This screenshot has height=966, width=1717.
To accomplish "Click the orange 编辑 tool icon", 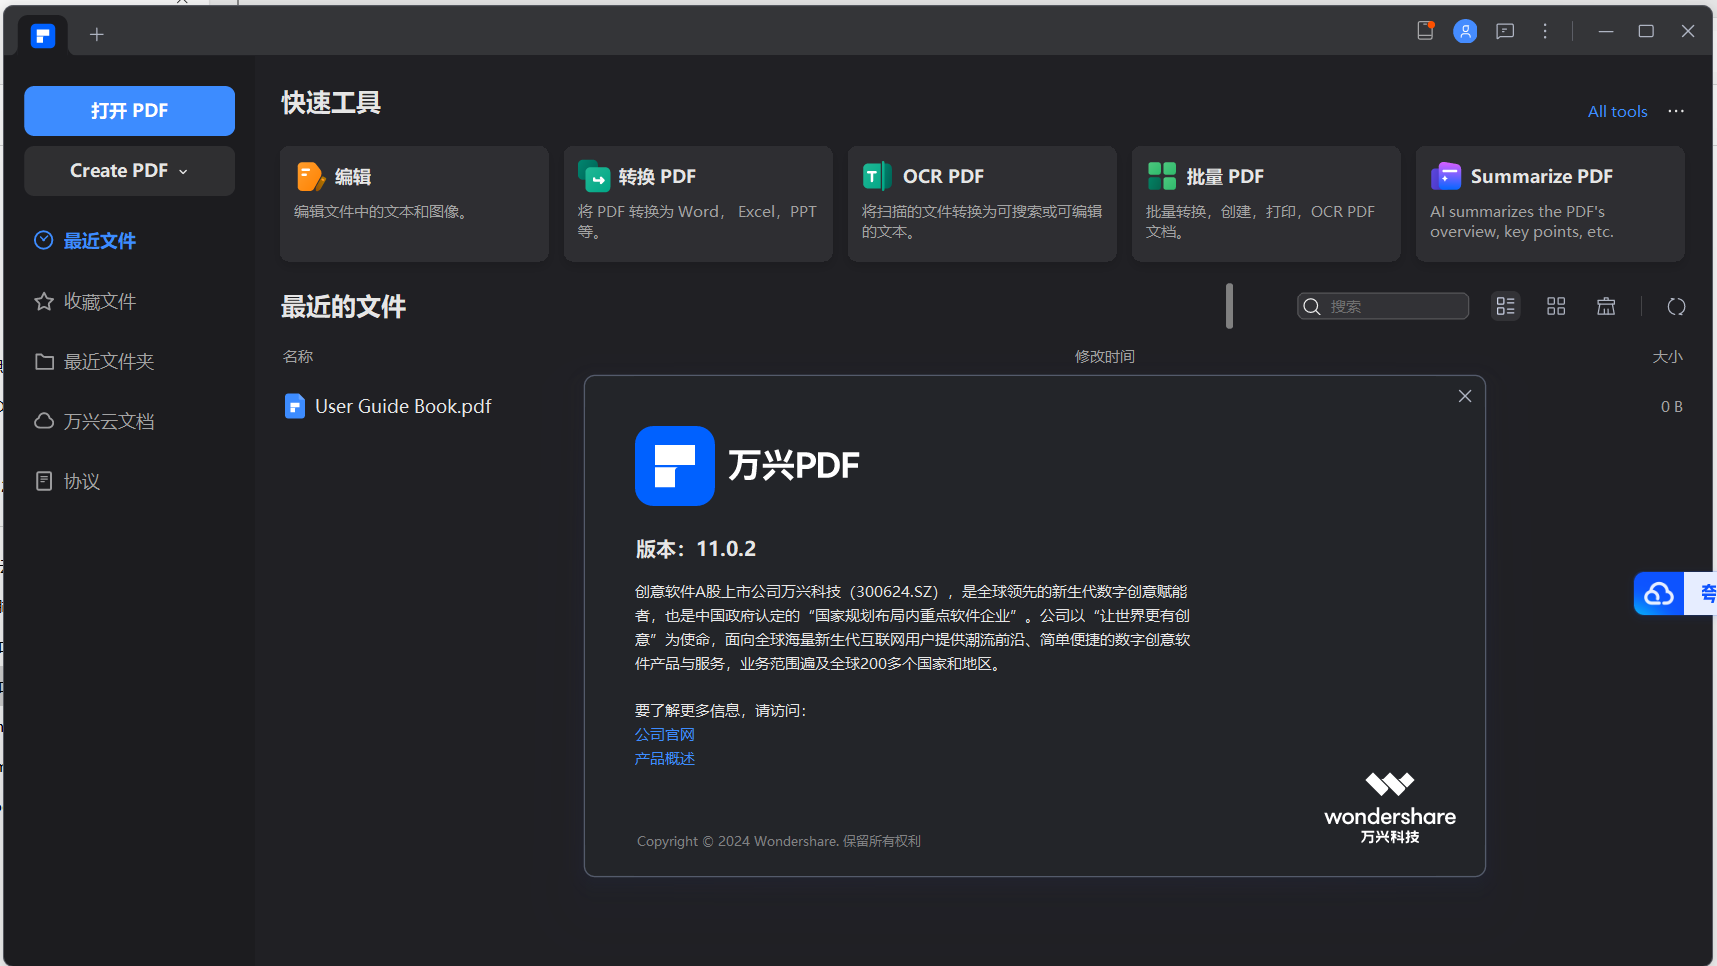I will coord(311,176).
